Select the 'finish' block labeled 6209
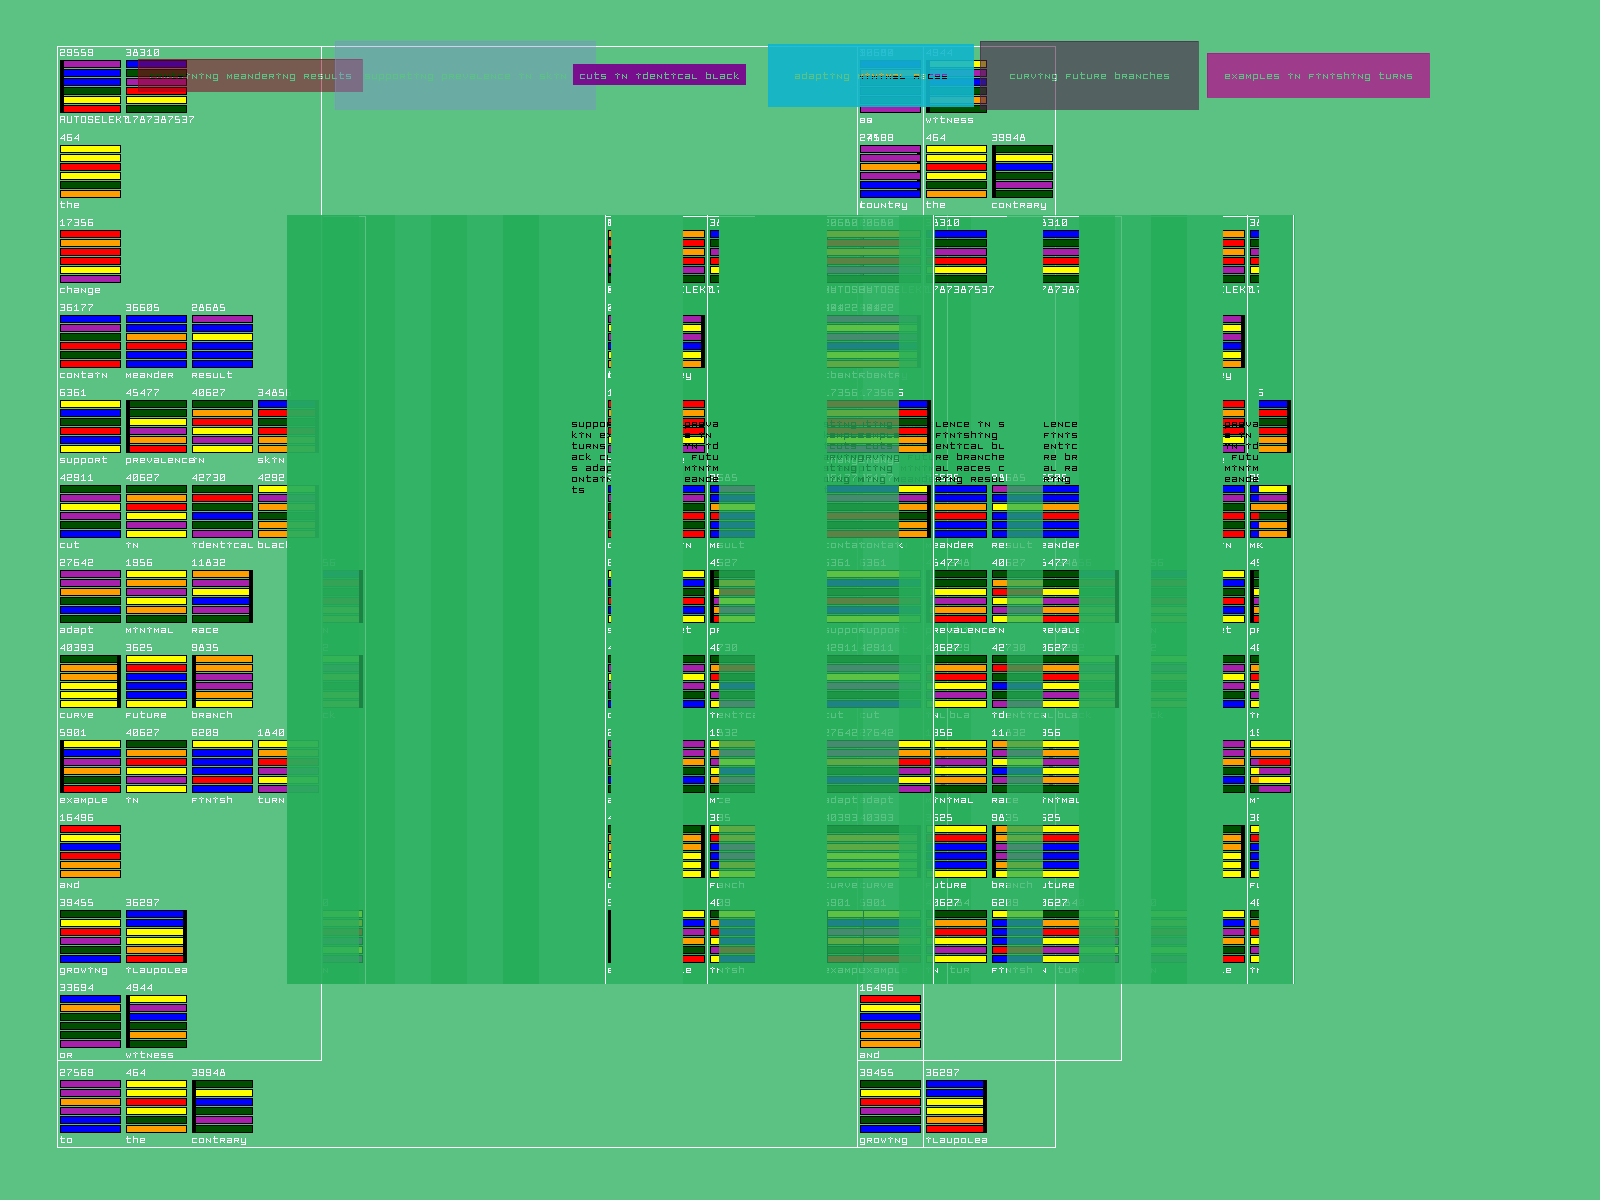The height and width of the screenshot is (1200, 1600). coord(222,766)
